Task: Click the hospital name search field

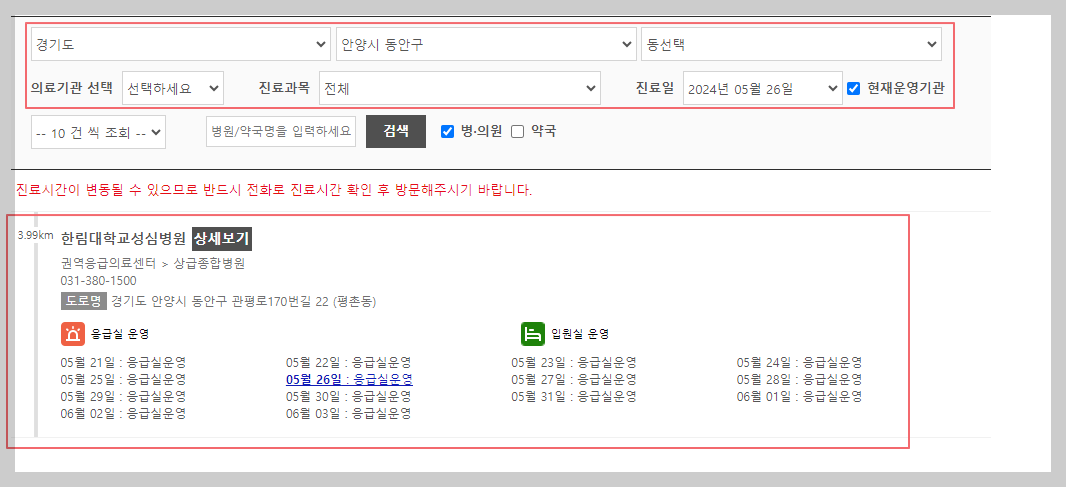Action: [x=281, y=131]
